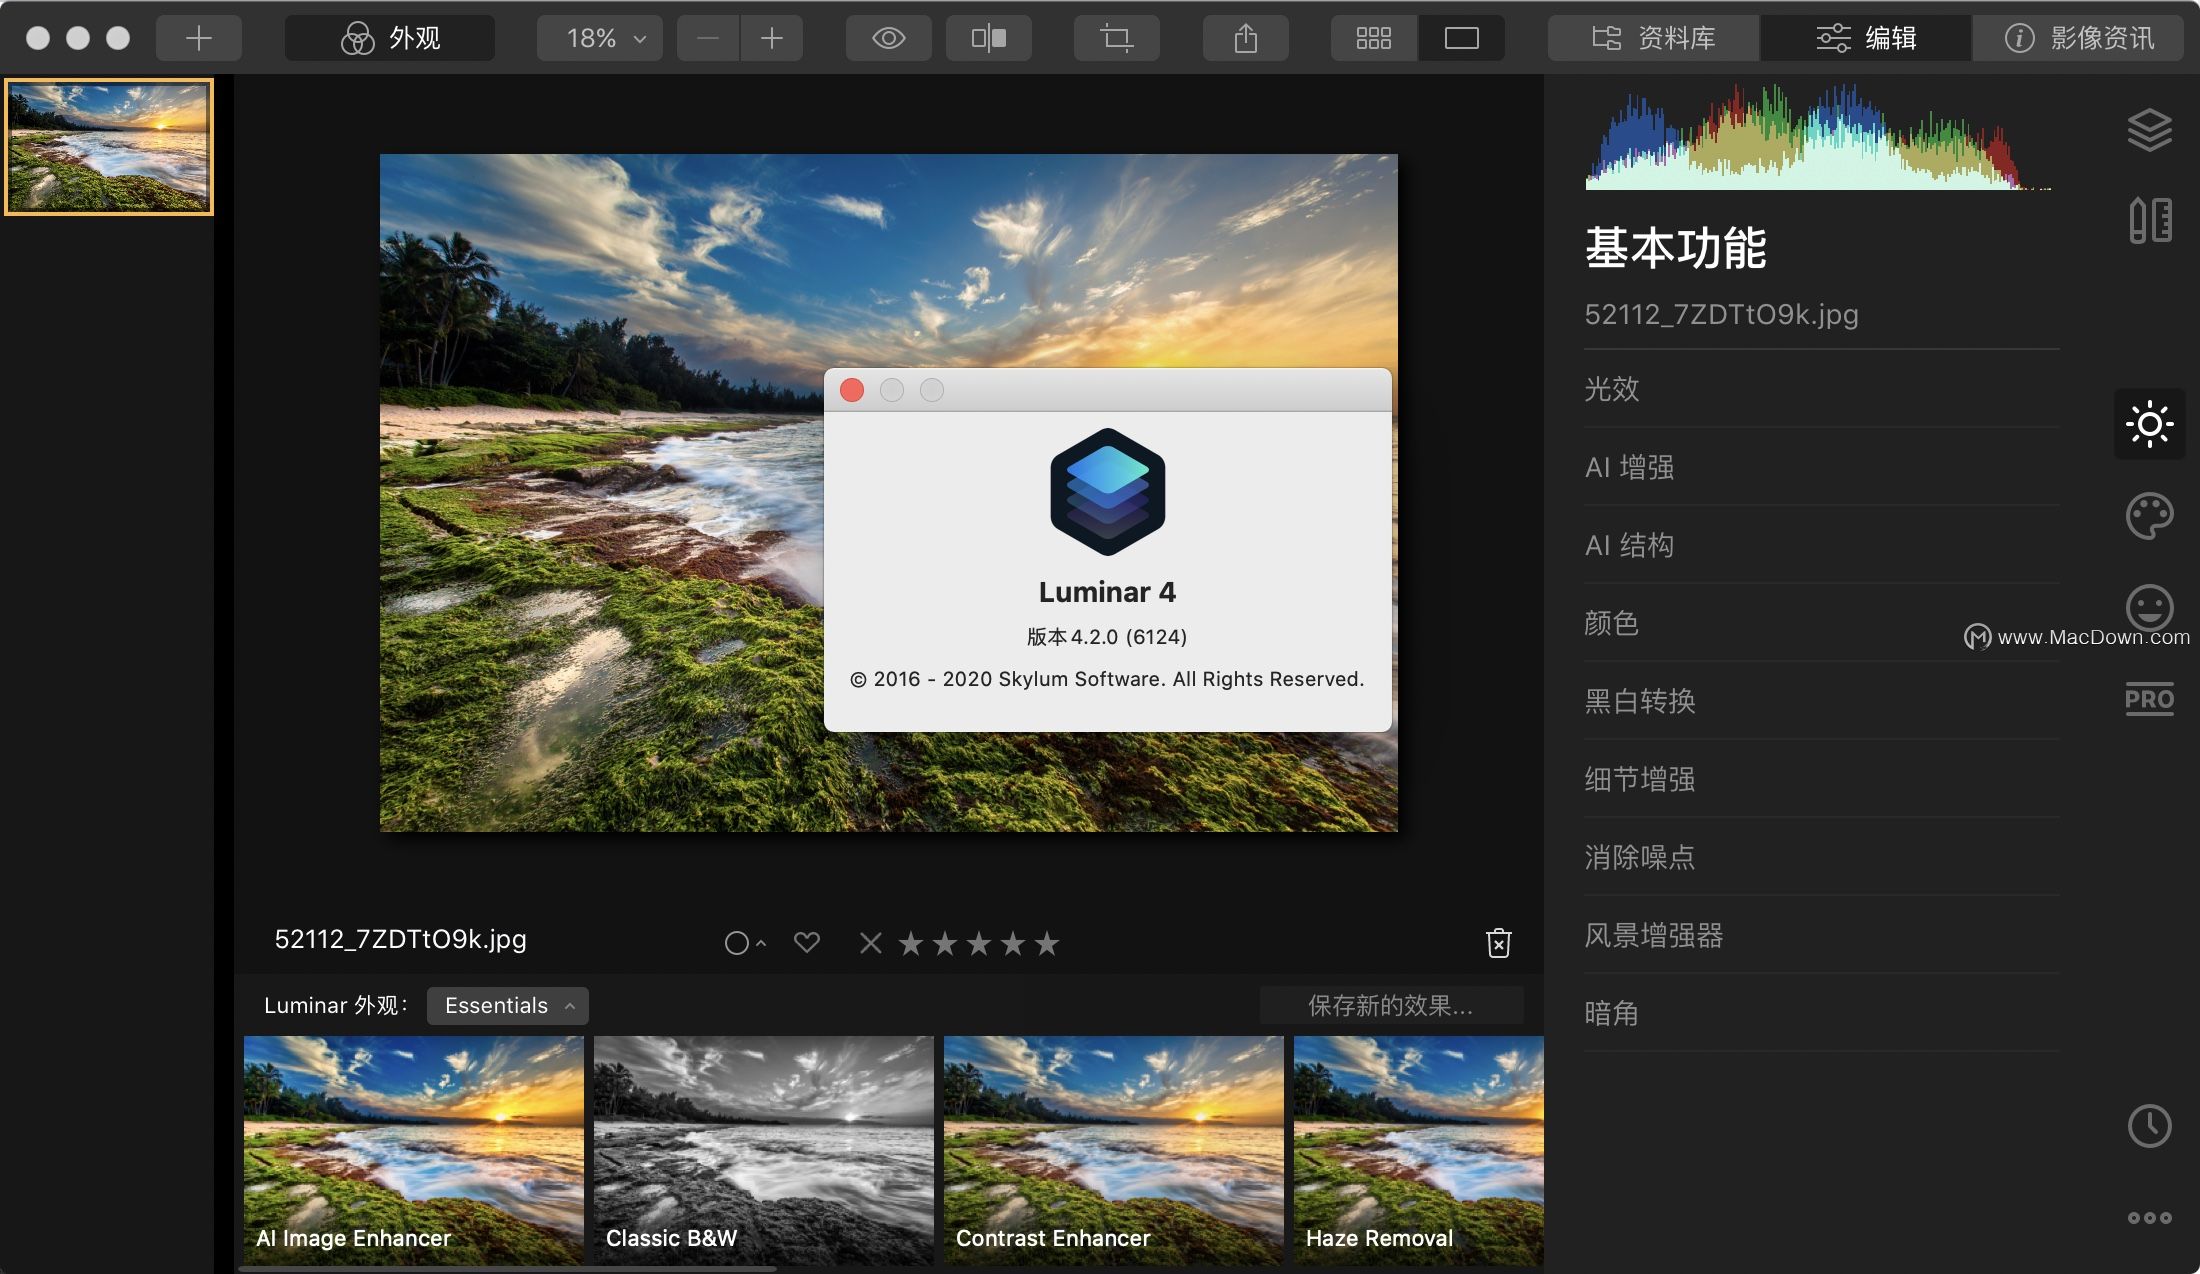Toggle the heart favorite flag
The height and width of the screenshot is (1274, 2200).
(807, 942)
